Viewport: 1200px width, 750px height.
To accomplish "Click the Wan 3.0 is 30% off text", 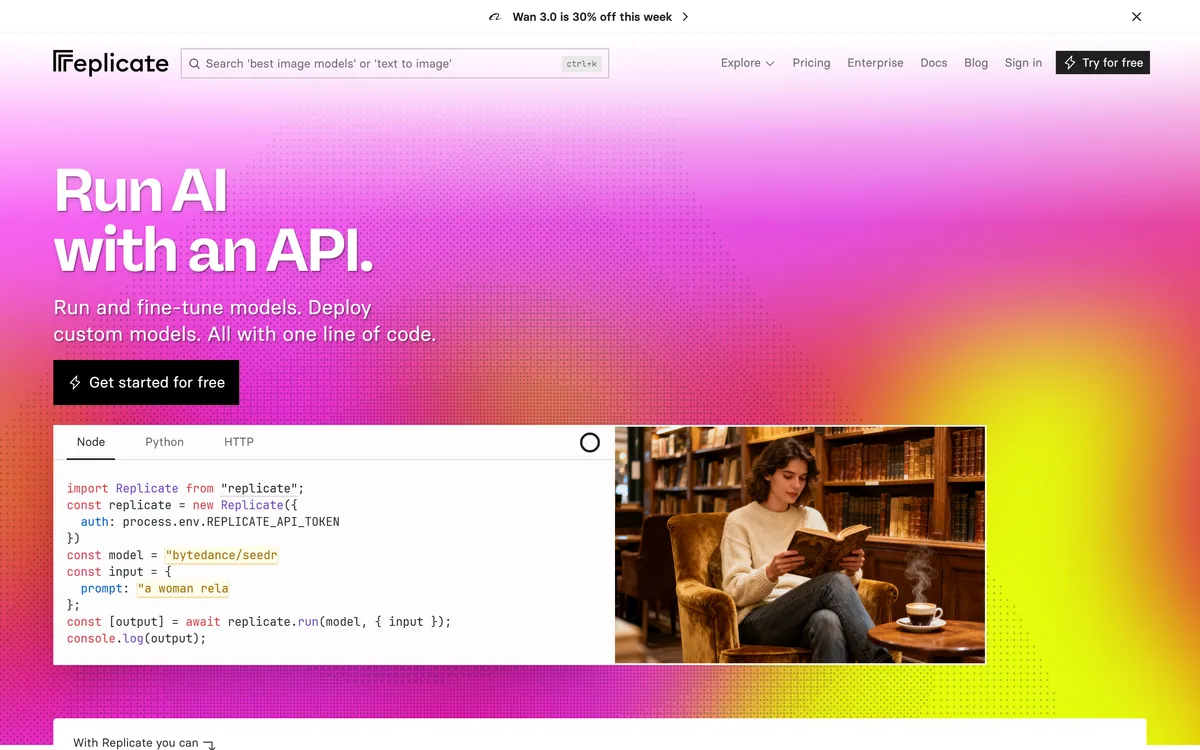I will [x=592, y=17].
